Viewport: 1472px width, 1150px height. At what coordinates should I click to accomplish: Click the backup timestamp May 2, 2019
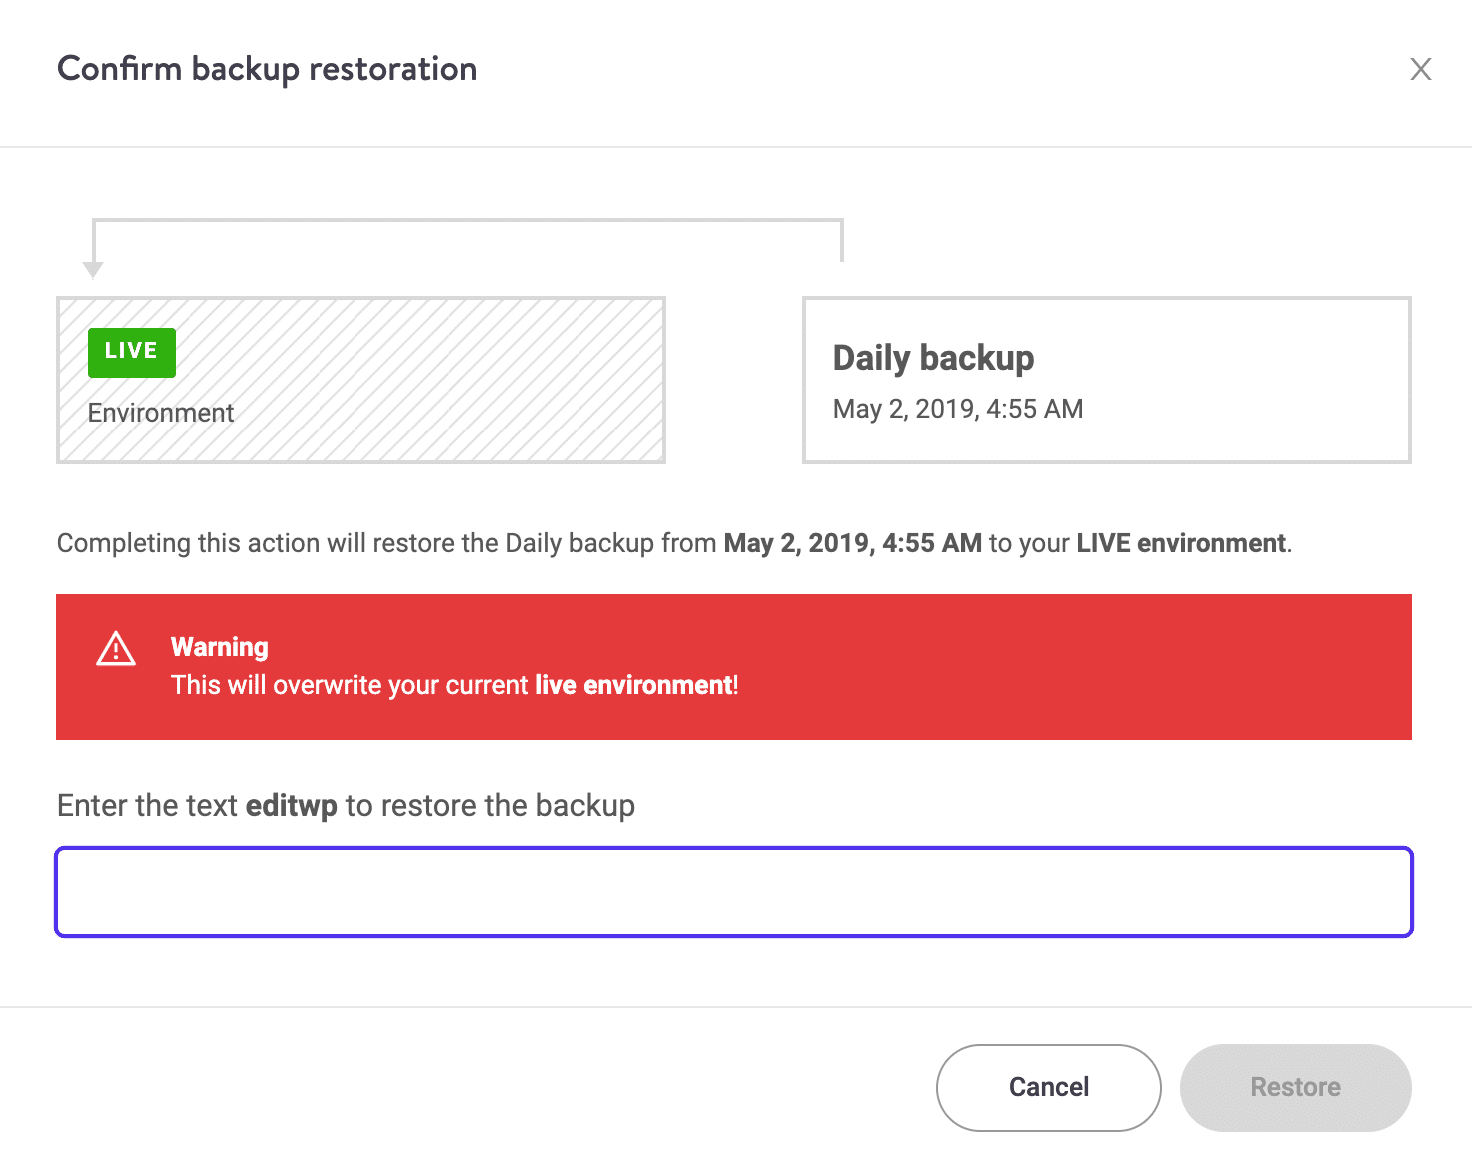(x=957, y=409)
